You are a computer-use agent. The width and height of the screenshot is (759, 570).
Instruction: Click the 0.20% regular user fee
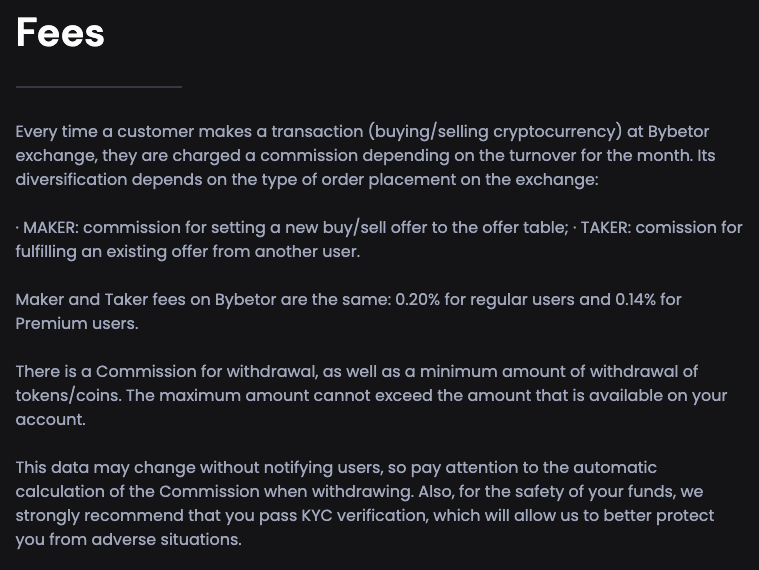coord(417,300)
